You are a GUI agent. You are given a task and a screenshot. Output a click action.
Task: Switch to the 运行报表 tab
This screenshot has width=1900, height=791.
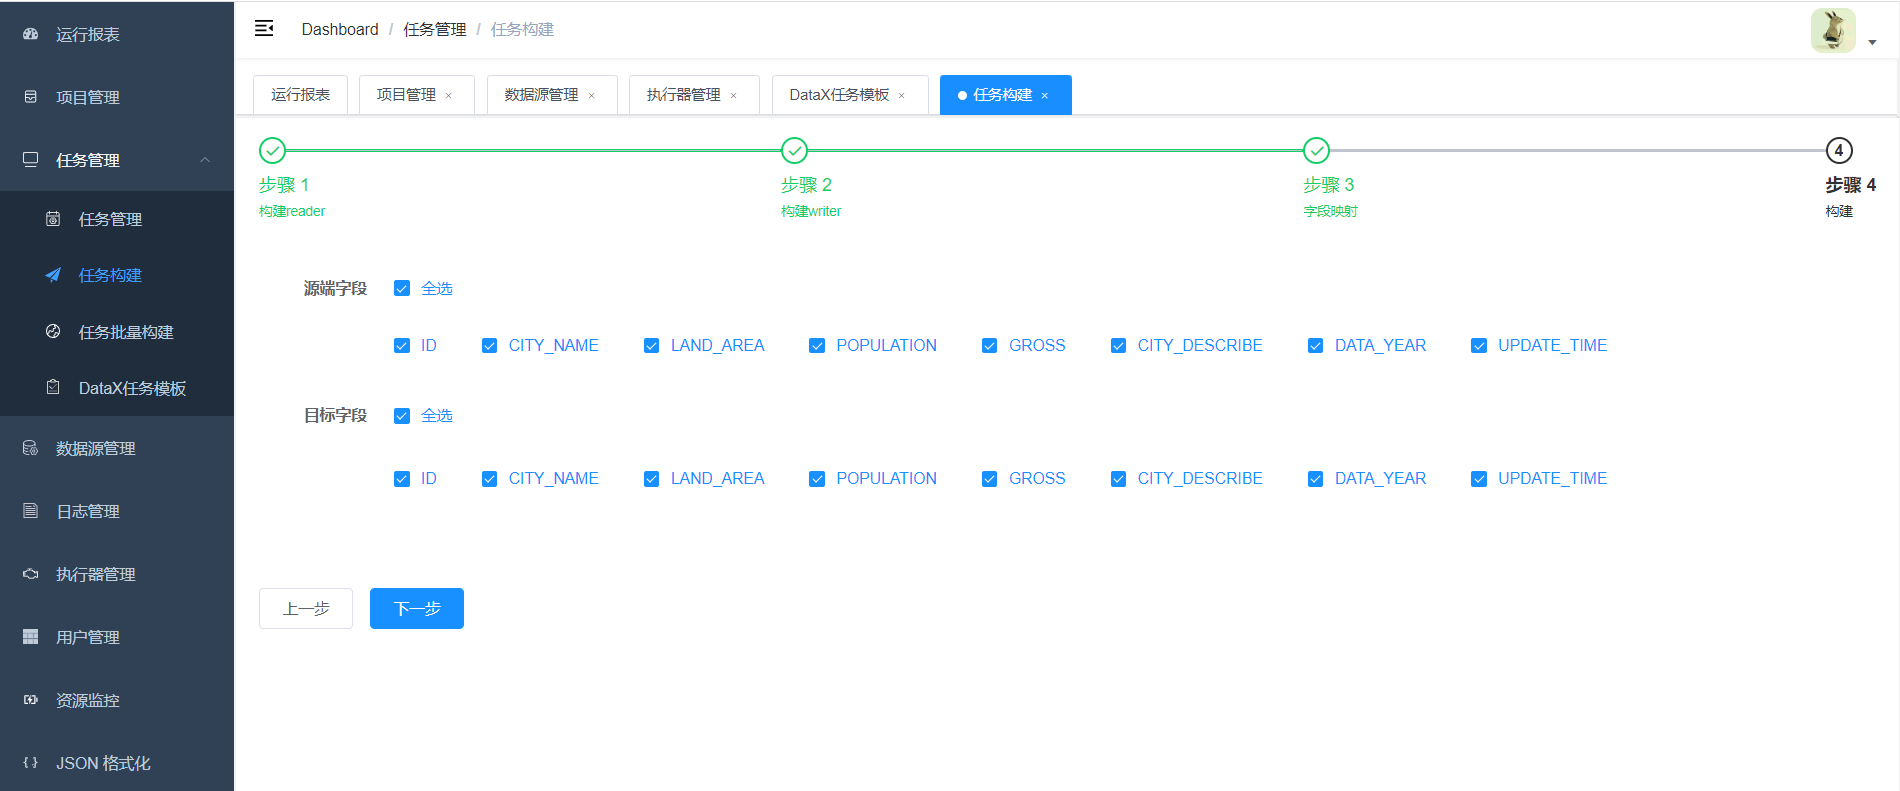pos(300,95)
